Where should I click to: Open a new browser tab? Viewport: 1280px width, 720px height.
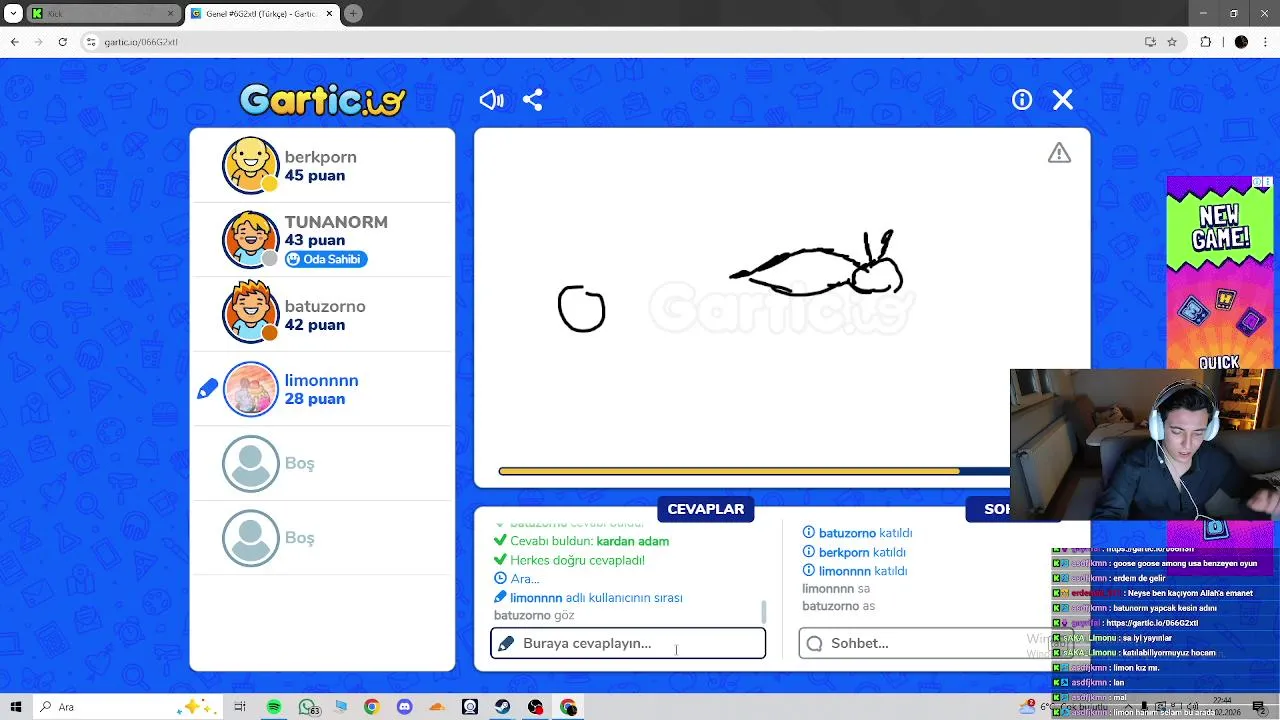(353, 14)
